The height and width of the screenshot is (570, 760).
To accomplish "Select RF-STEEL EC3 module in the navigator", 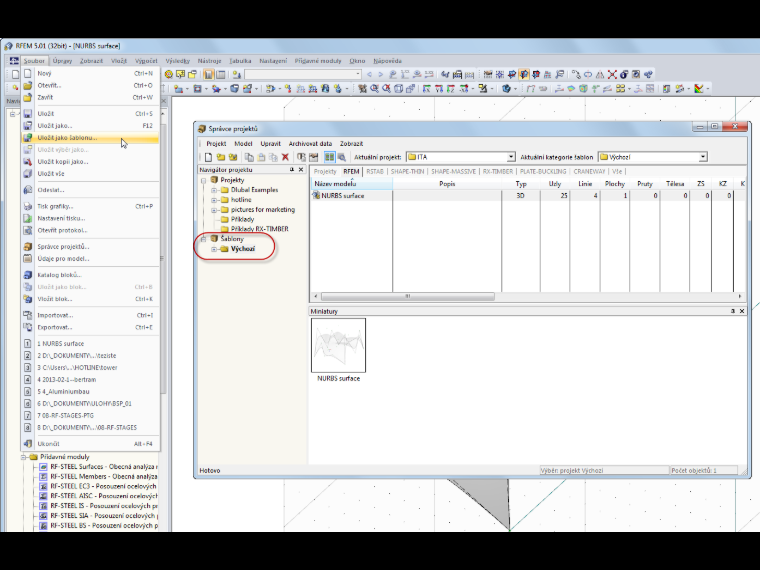I will [103, 486].
